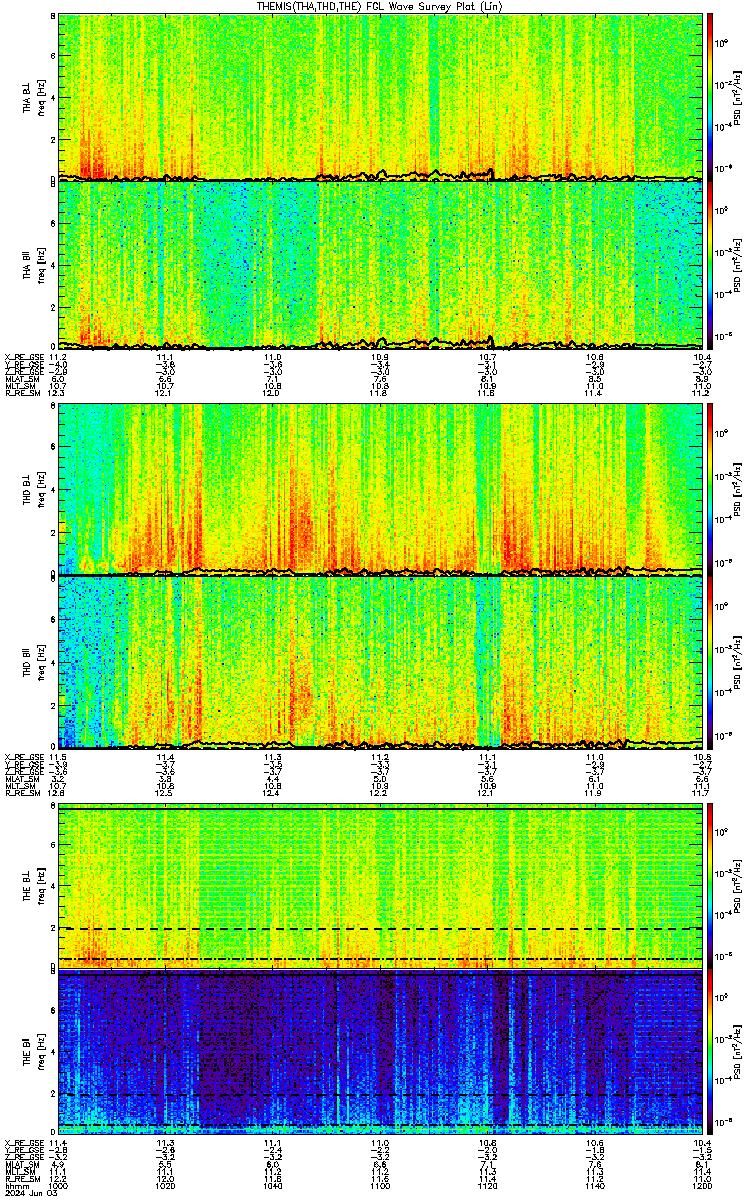Click the '1140' time tick label

coord(595,1185)
